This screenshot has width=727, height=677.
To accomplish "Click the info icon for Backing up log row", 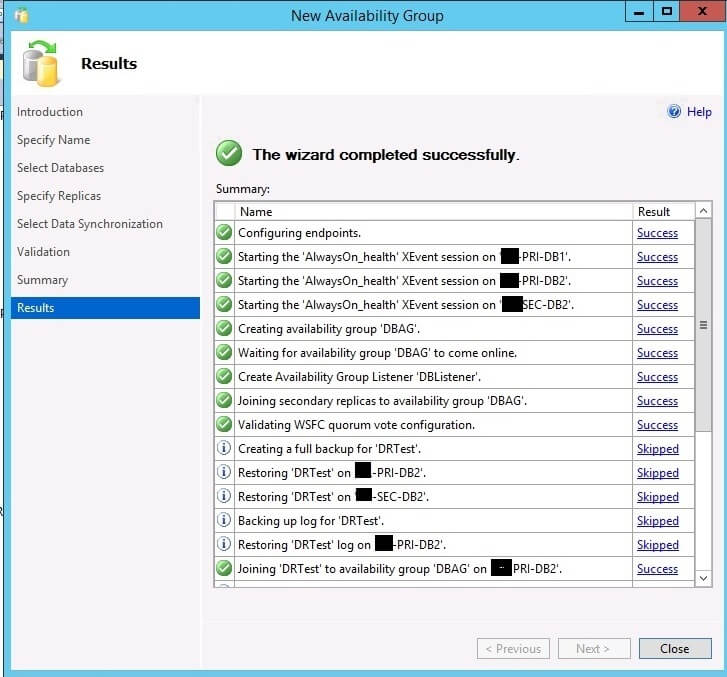I will [x=224, y=520].
